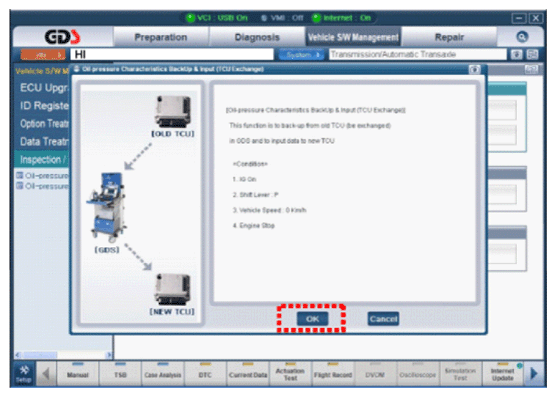The height and width of the screenshot is (397, 556).
Task: Click the VMI Off status indicator
Action: (282, 18)
